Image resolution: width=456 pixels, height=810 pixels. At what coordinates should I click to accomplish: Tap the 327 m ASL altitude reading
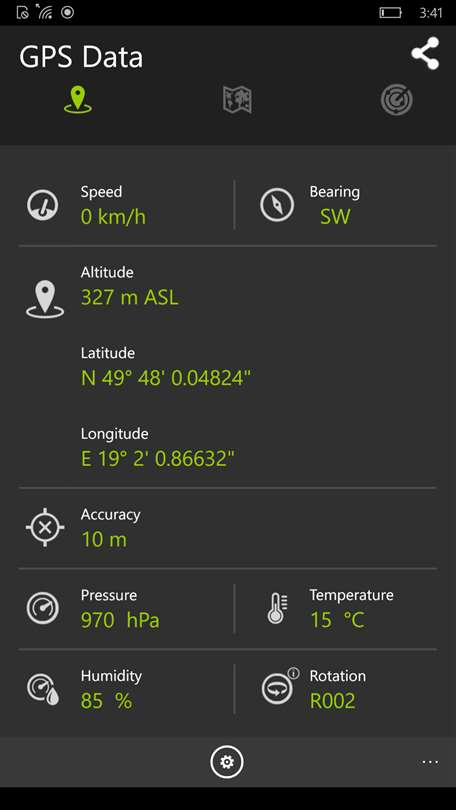[130, 298]
